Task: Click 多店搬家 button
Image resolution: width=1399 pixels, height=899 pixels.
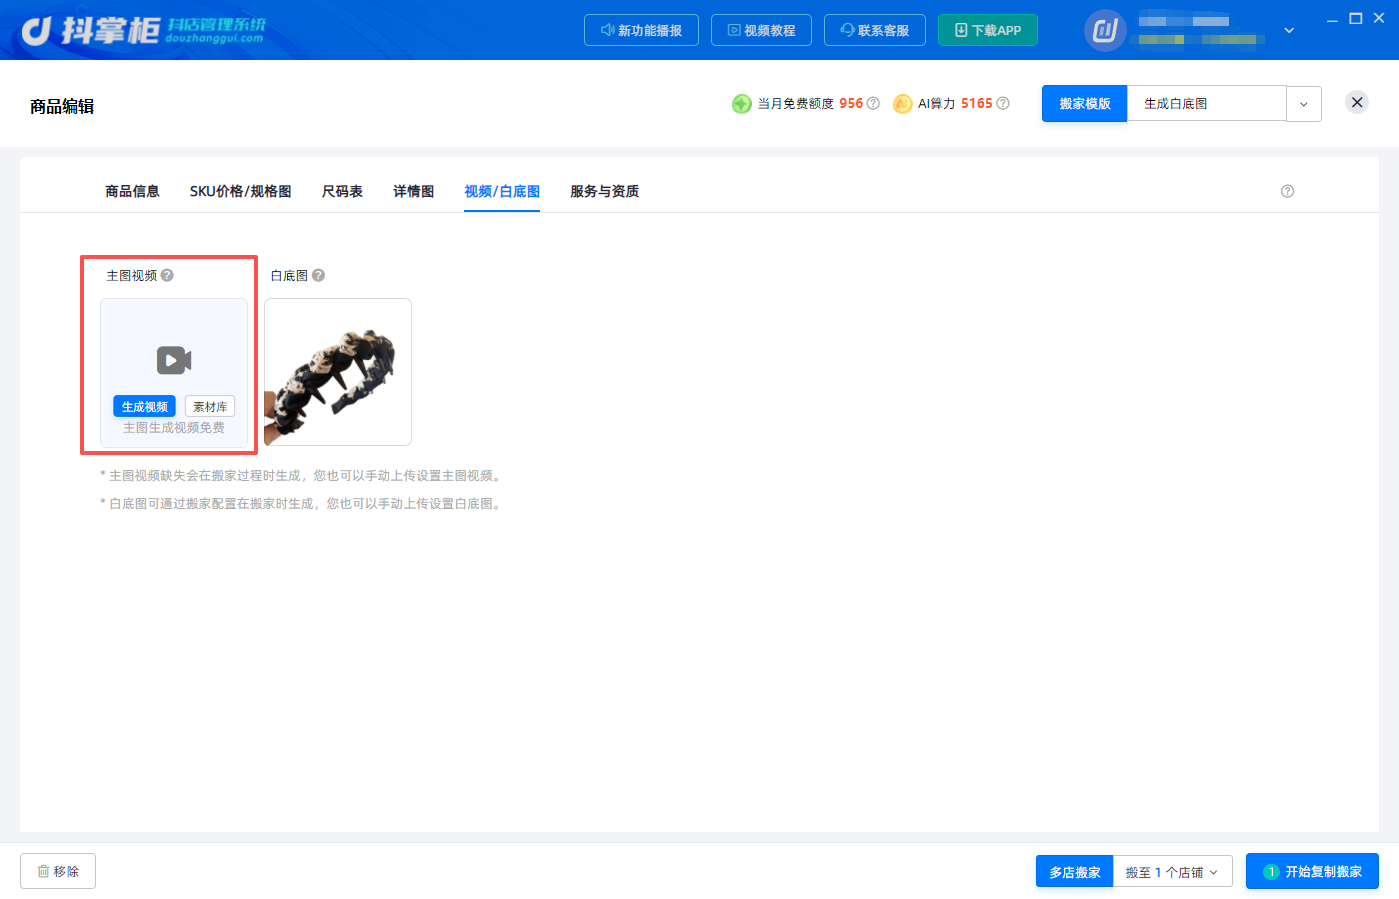Action: point(1075,872)
